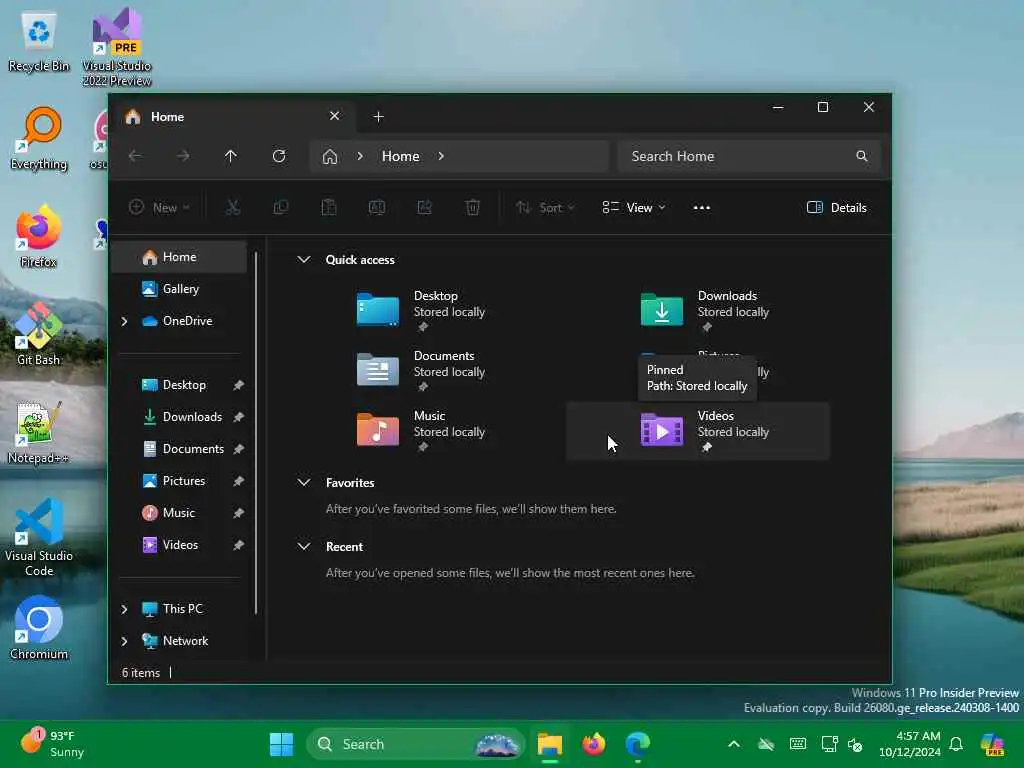Open Pictures in the navigation pane
Viewport: 1024px width, 768px height.
(180, 481)
